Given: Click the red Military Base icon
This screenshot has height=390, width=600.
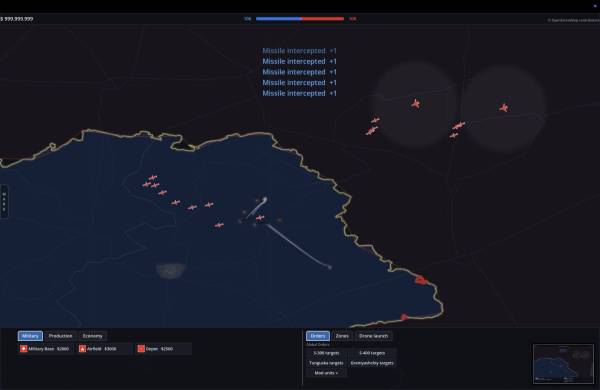Looking at the screenshot, I should tap(24, 349).
